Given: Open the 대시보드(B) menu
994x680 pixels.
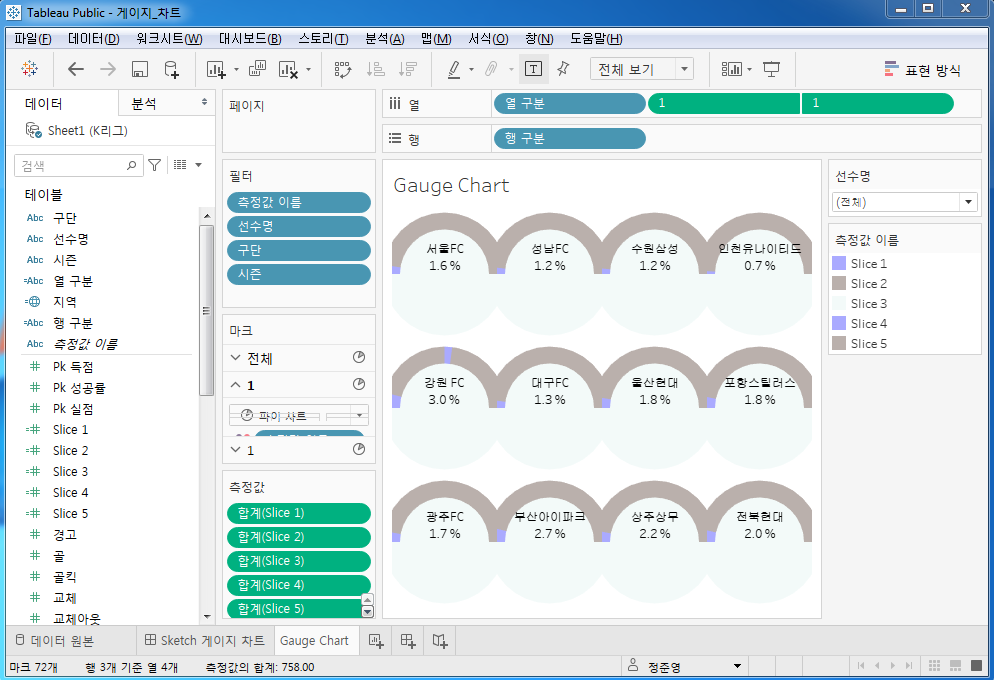Looking at the screenshot, I should 250,39.
